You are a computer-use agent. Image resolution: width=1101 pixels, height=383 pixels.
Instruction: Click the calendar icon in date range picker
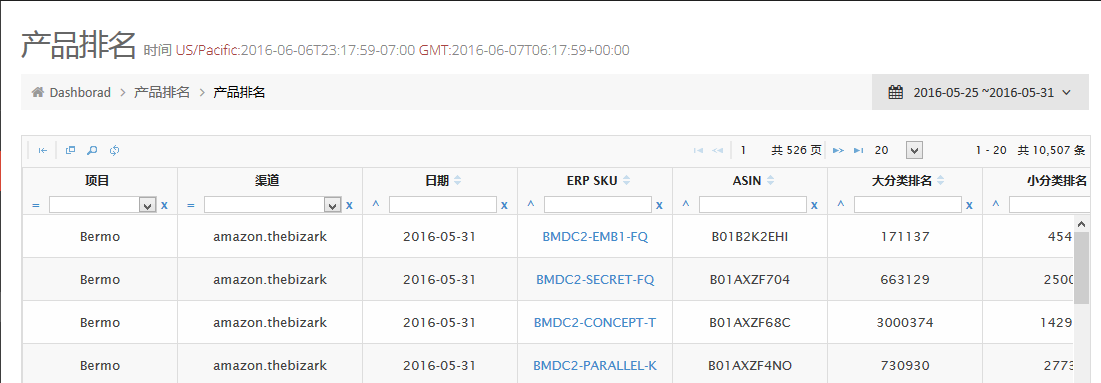point(895,92)
